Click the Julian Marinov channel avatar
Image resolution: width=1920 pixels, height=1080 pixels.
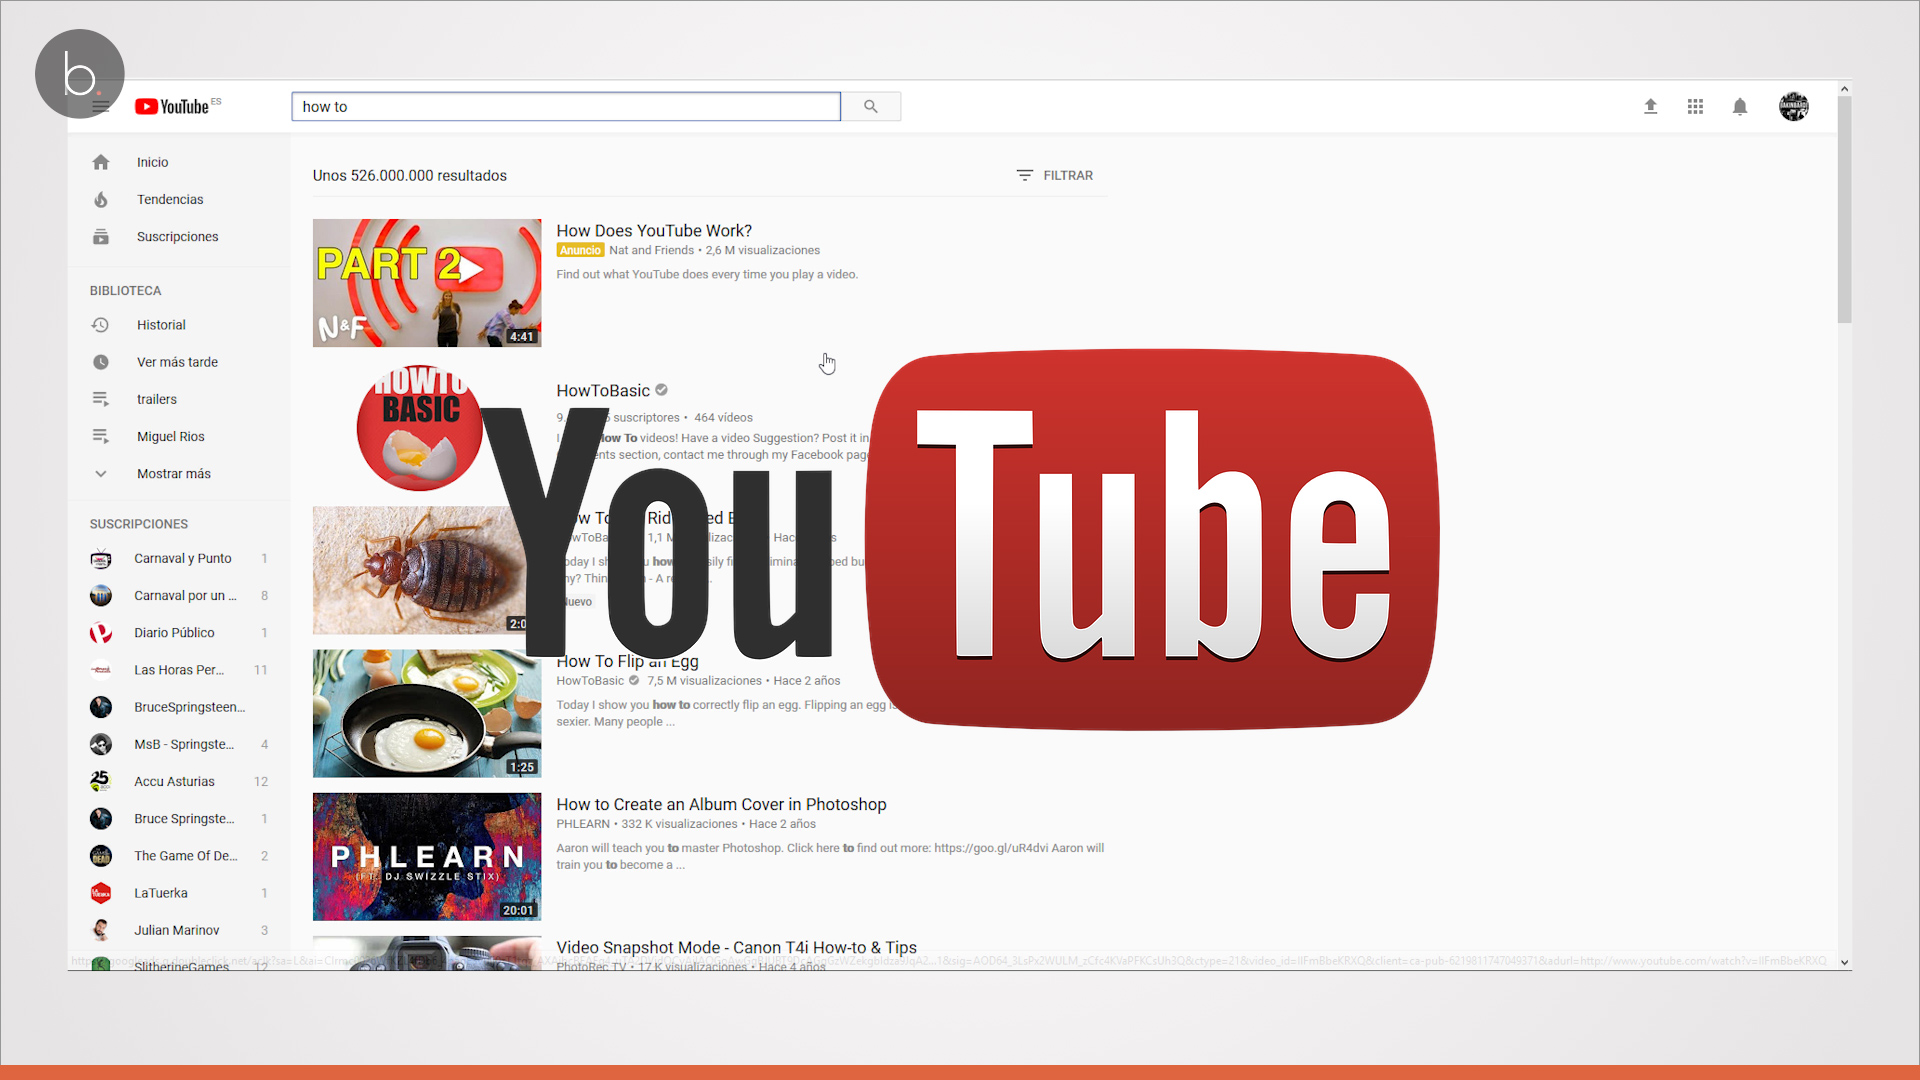coord(101,930)
